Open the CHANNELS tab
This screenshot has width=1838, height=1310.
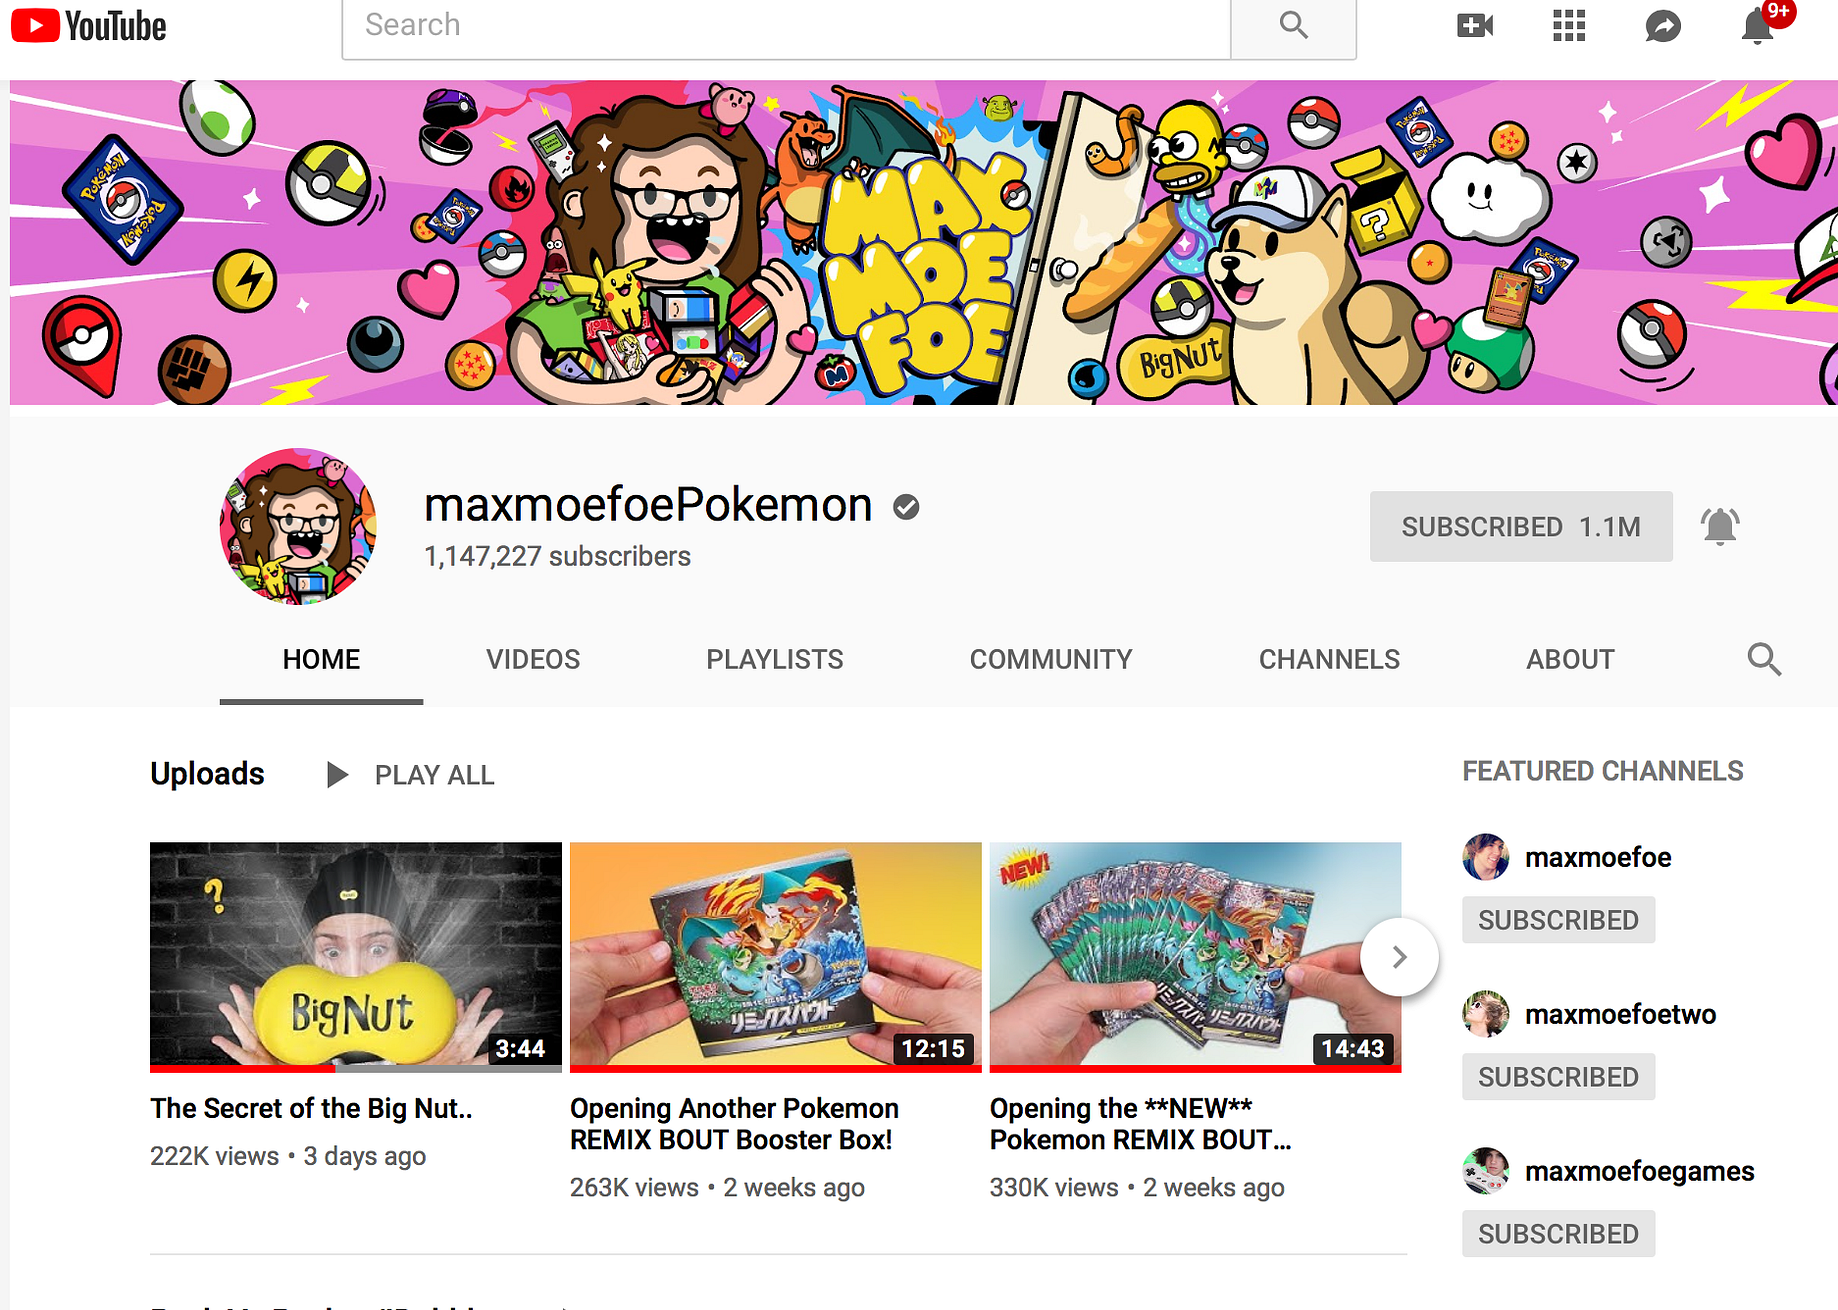point(1329,660)
